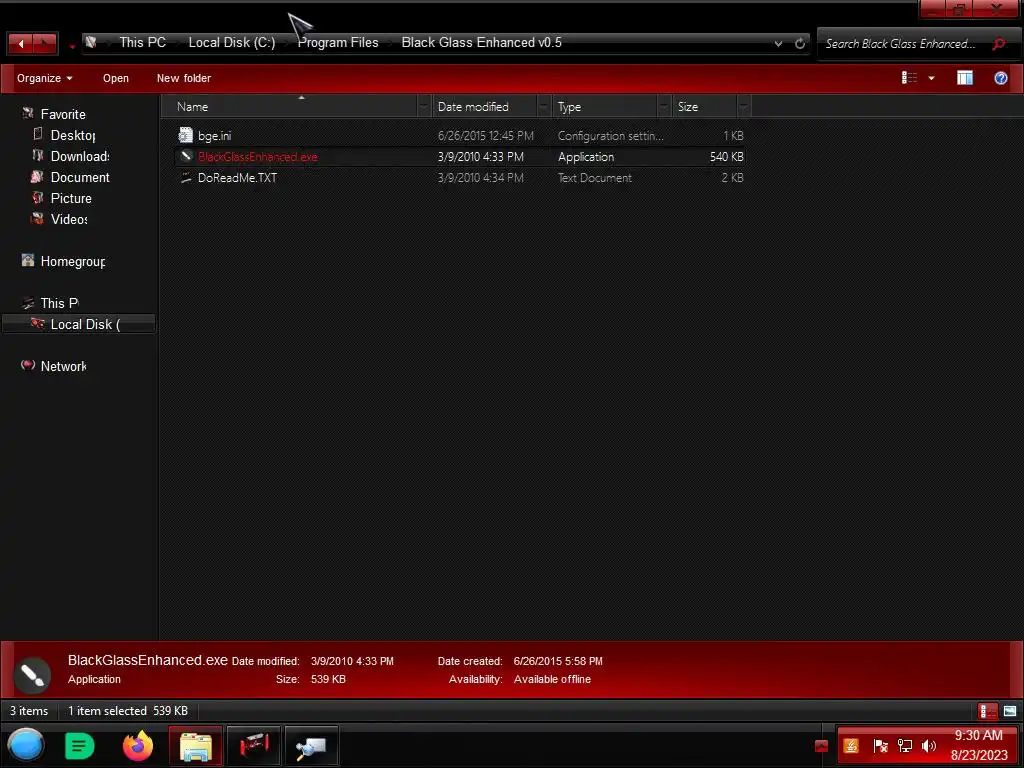
Task: Select the bge.ini file icon
Action: point(185,135)
